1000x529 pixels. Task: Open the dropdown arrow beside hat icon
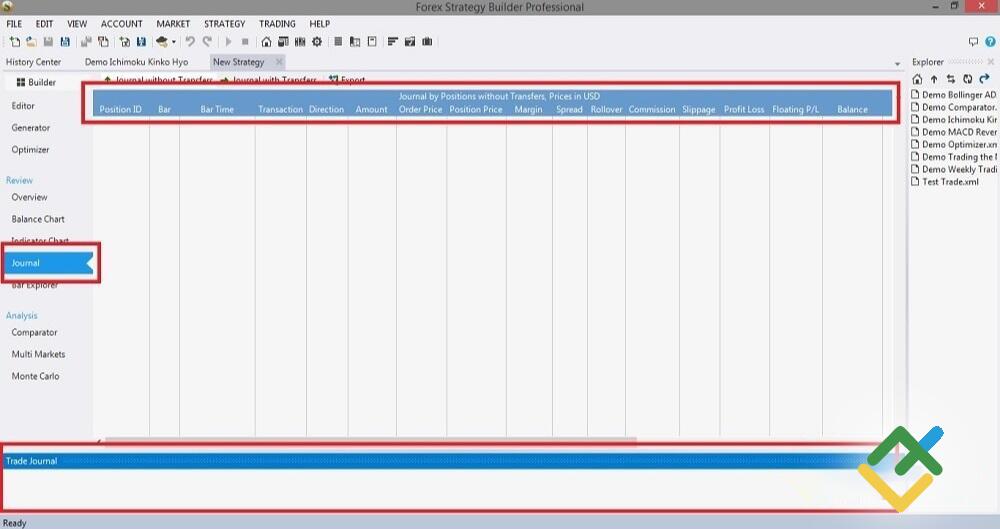pos(173,42)
